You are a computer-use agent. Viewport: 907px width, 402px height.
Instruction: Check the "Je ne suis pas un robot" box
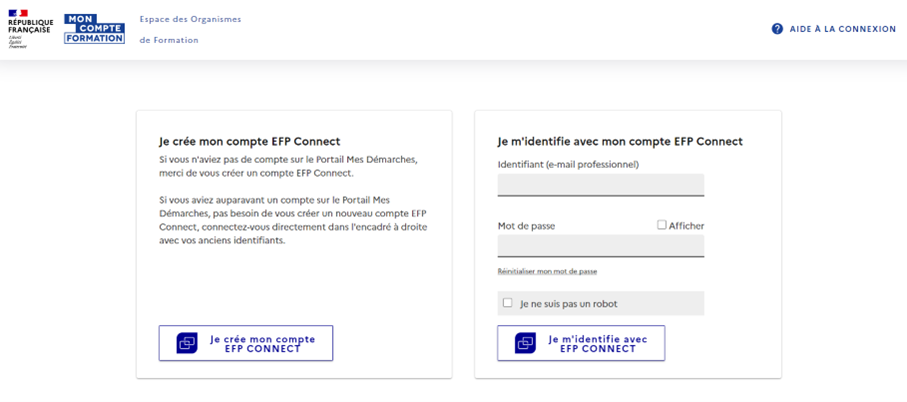pyautogui.click(x=508, y=303)
